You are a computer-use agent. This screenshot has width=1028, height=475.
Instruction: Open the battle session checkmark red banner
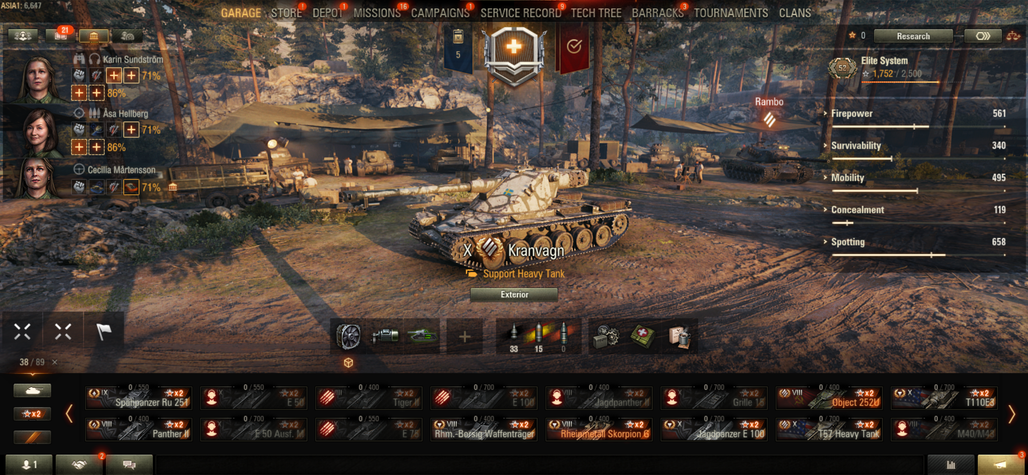tap(573, 47)
